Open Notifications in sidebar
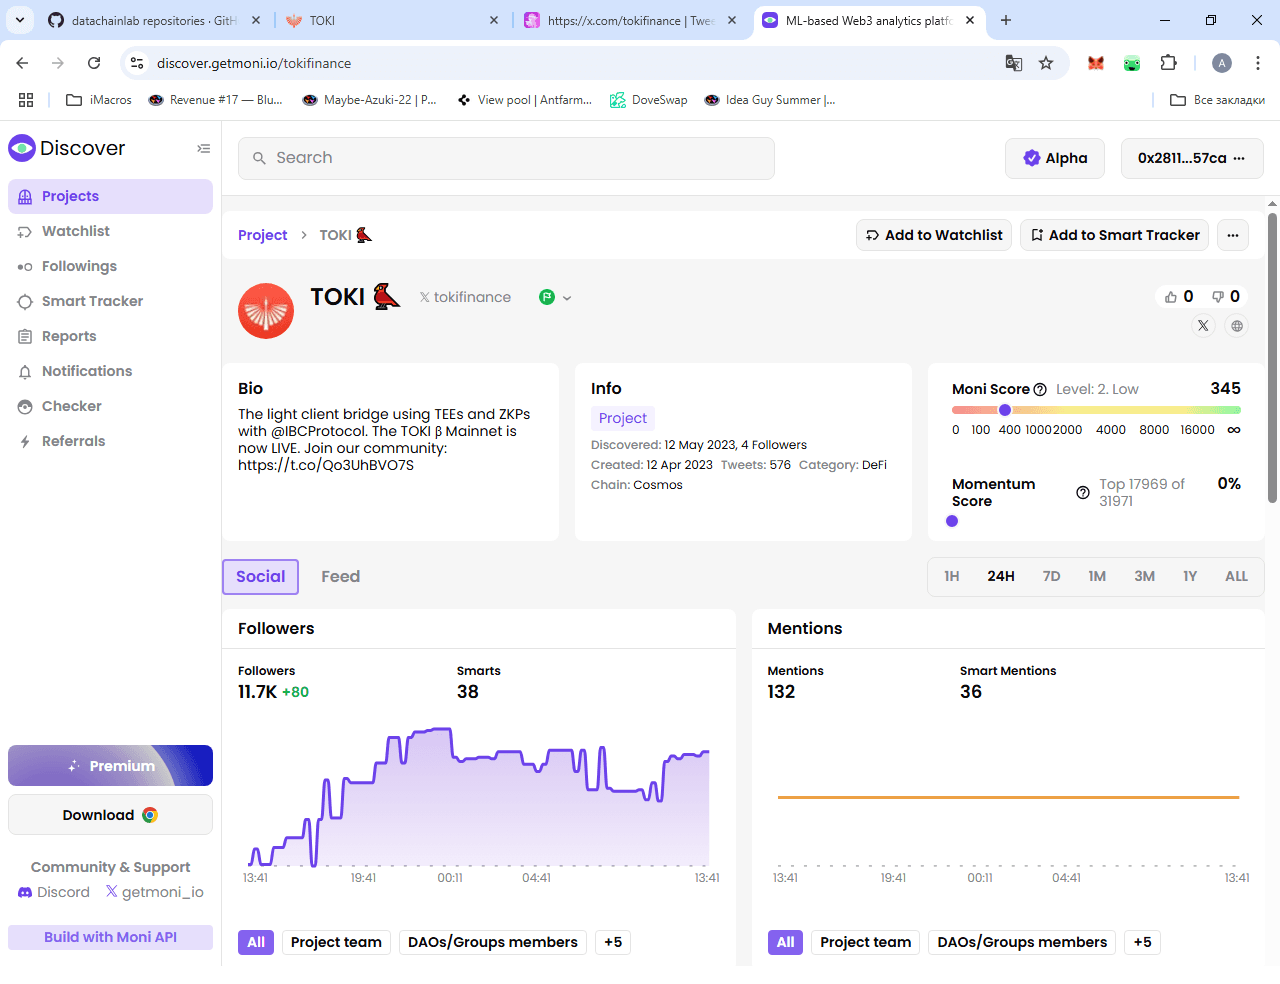 [110, 371]
